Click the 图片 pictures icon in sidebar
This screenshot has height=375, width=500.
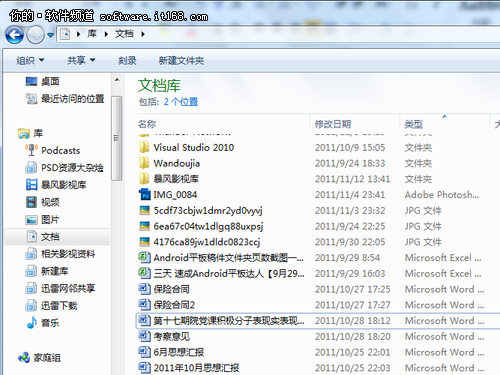pos(31,219)
